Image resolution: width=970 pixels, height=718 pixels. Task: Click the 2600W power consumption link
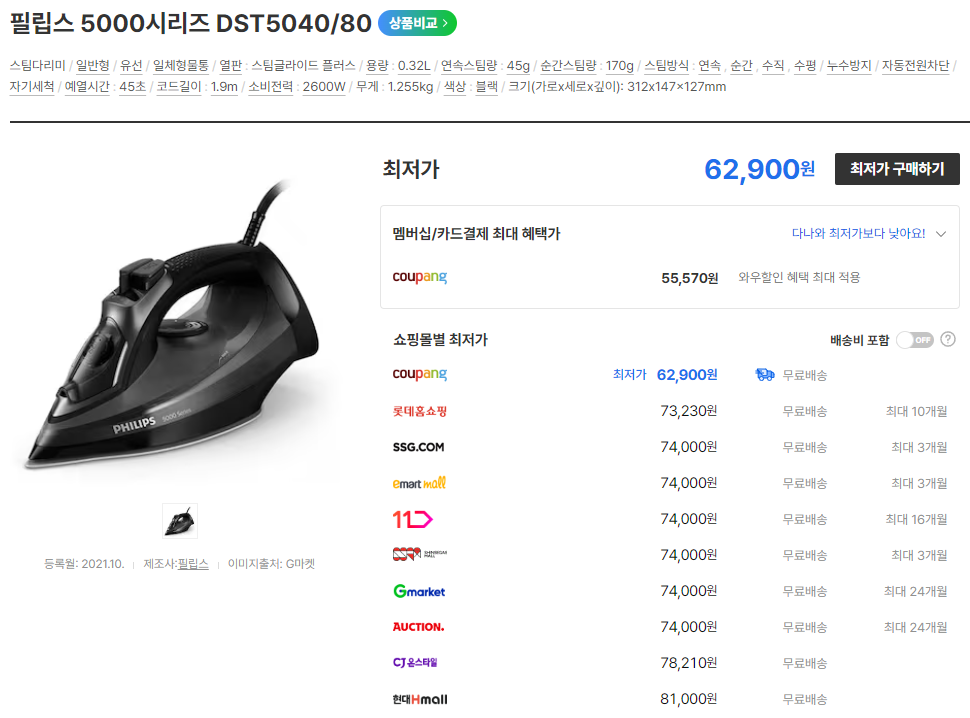324,87
